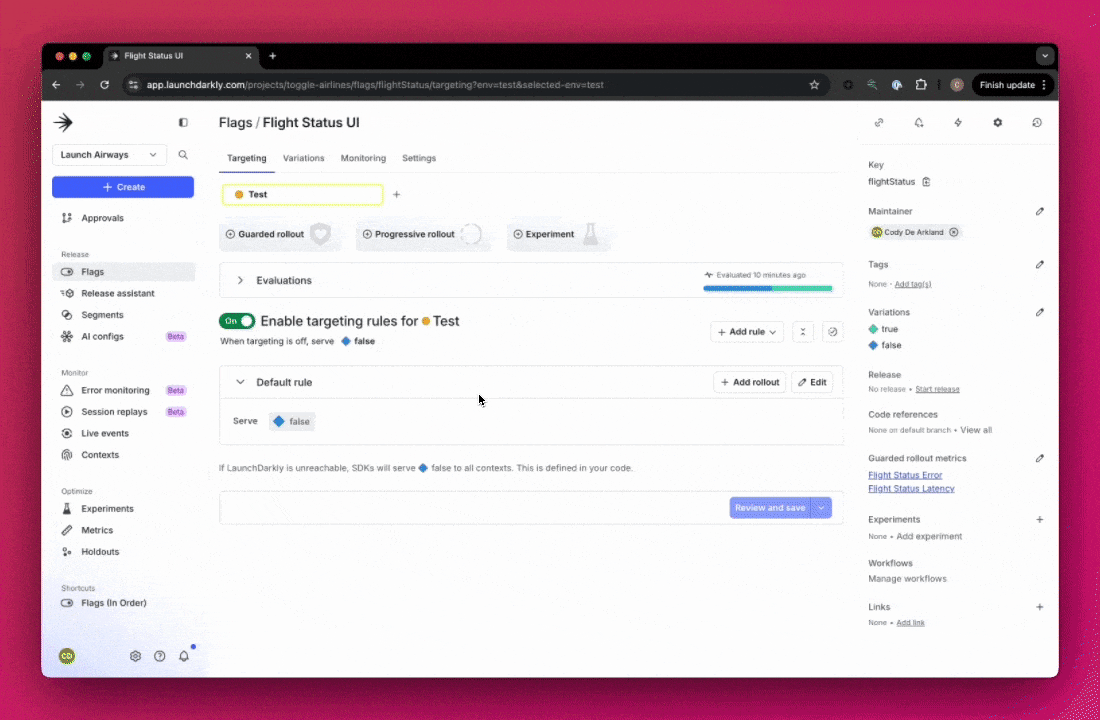Open flag notifications bell in the header
This screenshot has height=720, width=1100.
[x=918, y=122]
